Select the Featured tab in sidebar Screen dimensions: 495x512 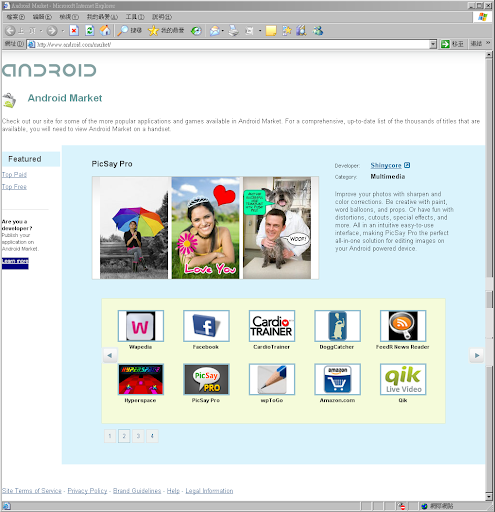click(x=31, y=159)
